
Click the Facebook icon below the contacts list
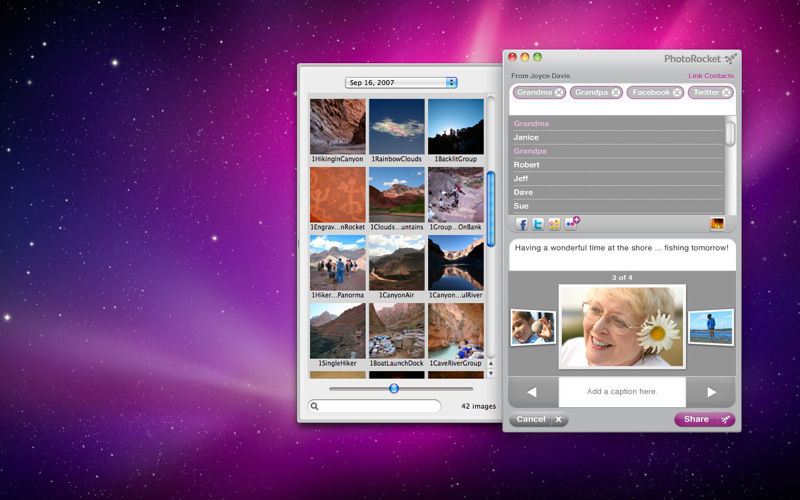(x=521, y=224)
